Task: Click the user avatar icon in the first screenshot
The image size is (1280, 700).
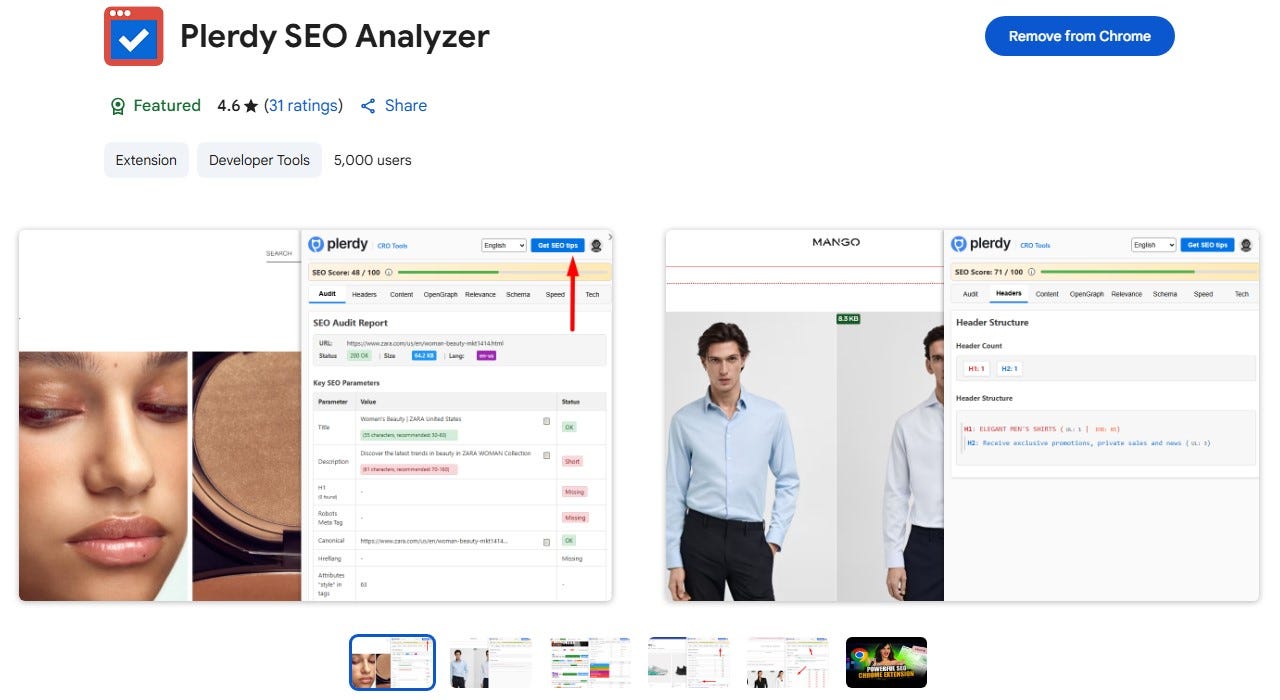Action: click(596, 245)
